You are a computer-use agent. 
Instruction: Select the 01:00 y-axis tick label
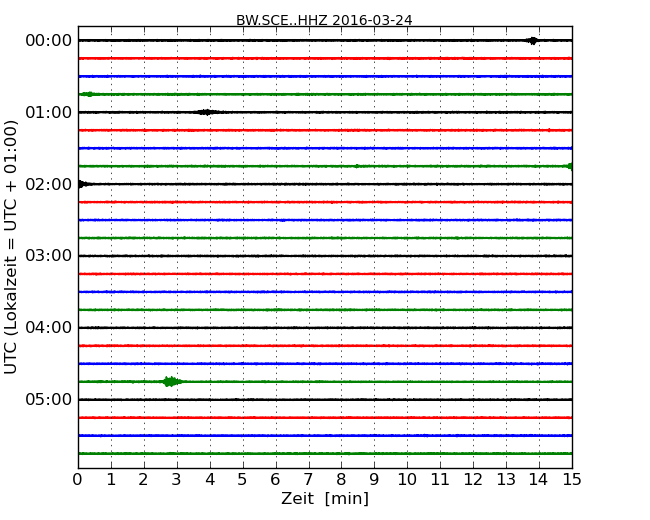(48, 112)
